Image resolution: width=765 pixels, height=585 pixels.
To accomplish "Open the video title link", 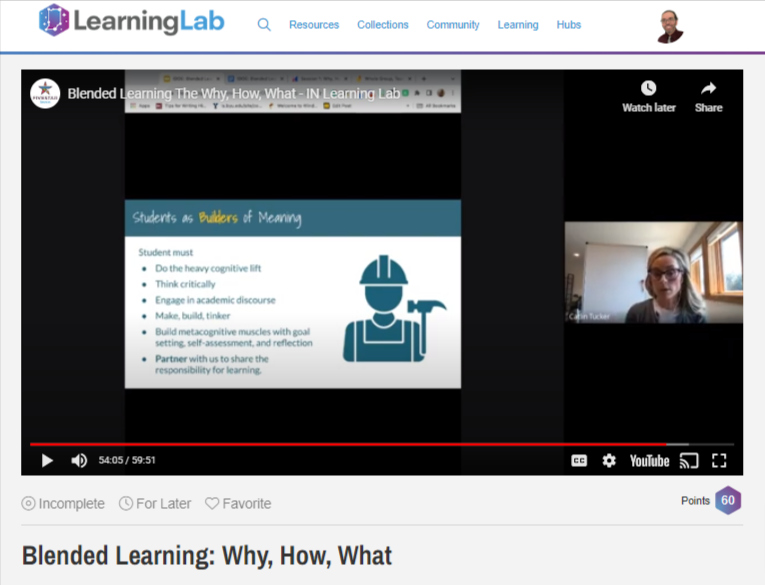I will point(234,93).
